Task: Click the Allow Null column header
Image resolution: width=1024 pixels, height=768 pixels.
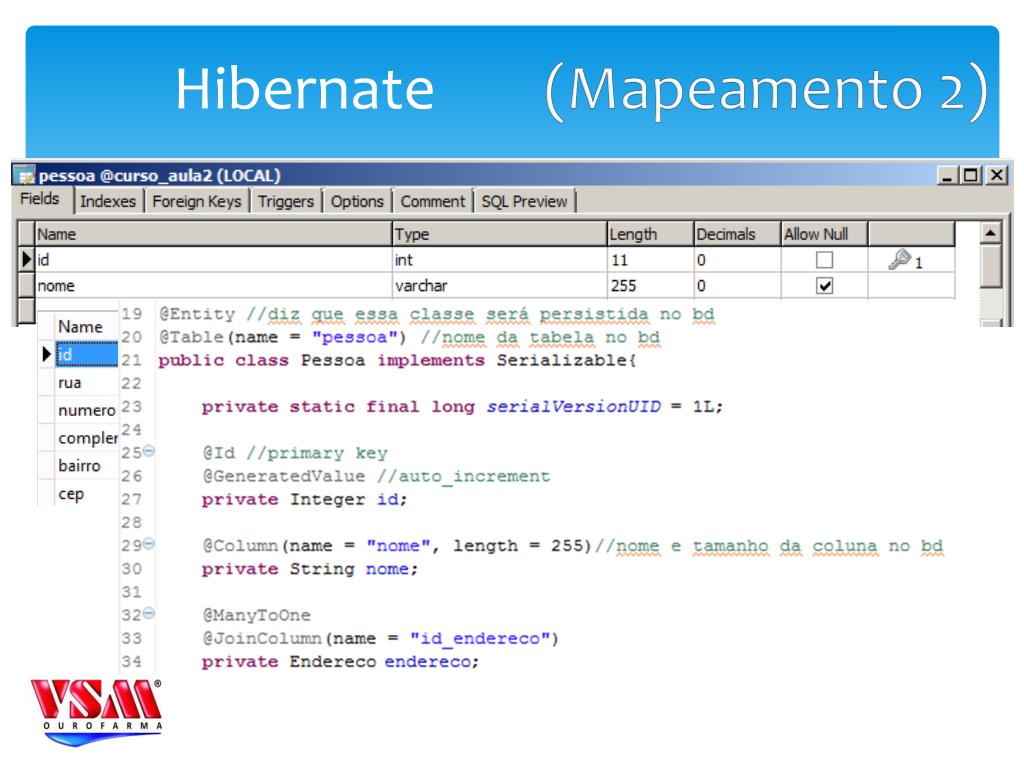Action: click(824, 234)
